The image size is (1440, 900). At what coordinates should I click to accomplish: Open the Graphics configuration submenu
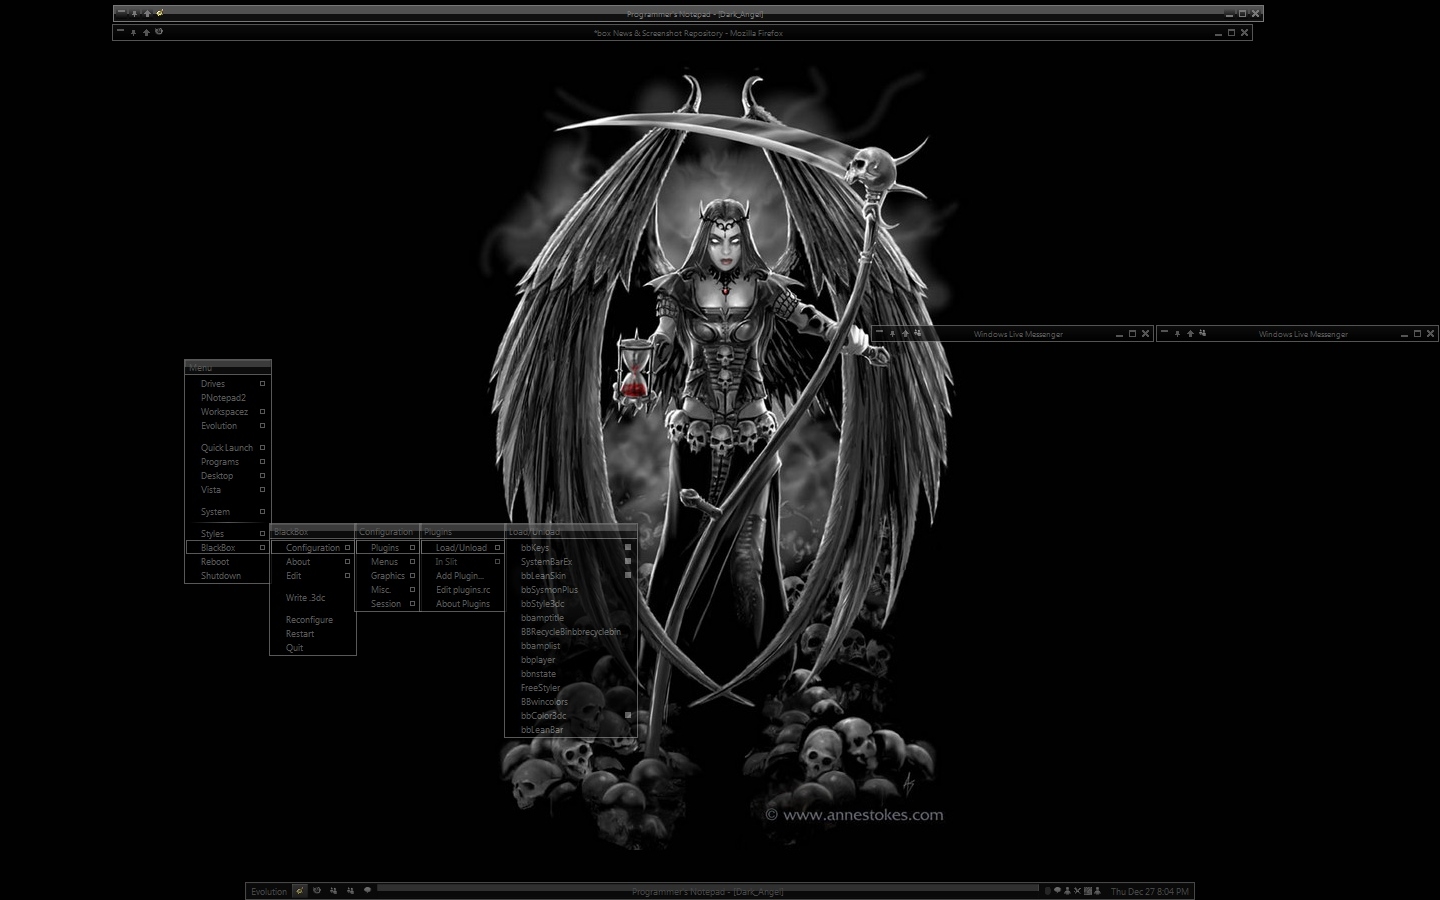(x=387, y=576)
